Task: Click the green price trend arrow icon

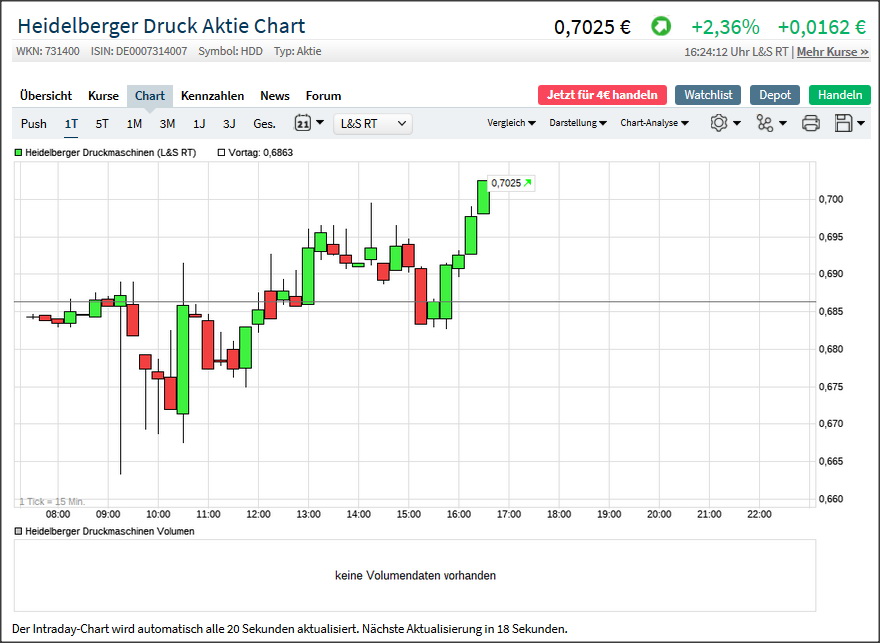Action: coord(660,27)
